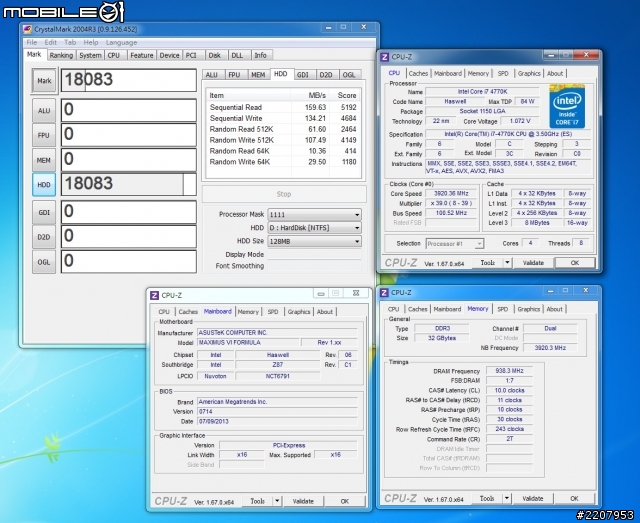Viewport: 640px width, 523px height.
Task: Show the OGL results sub-tab
Action: pos(349,75)
